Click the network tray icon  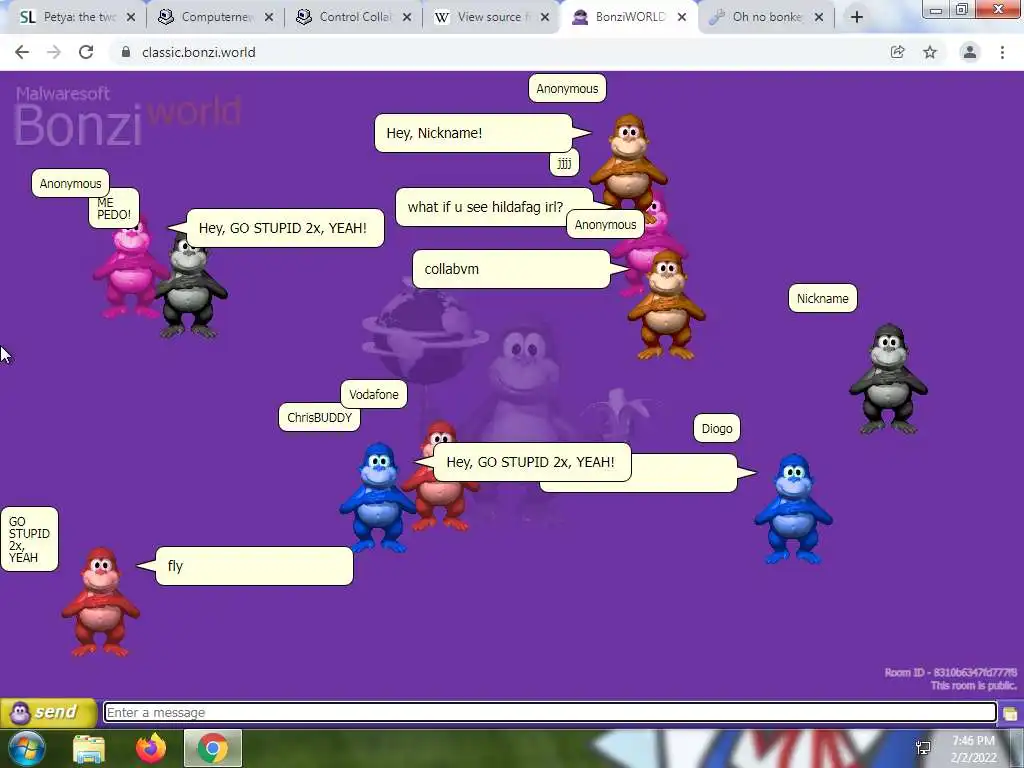point(923,748)
